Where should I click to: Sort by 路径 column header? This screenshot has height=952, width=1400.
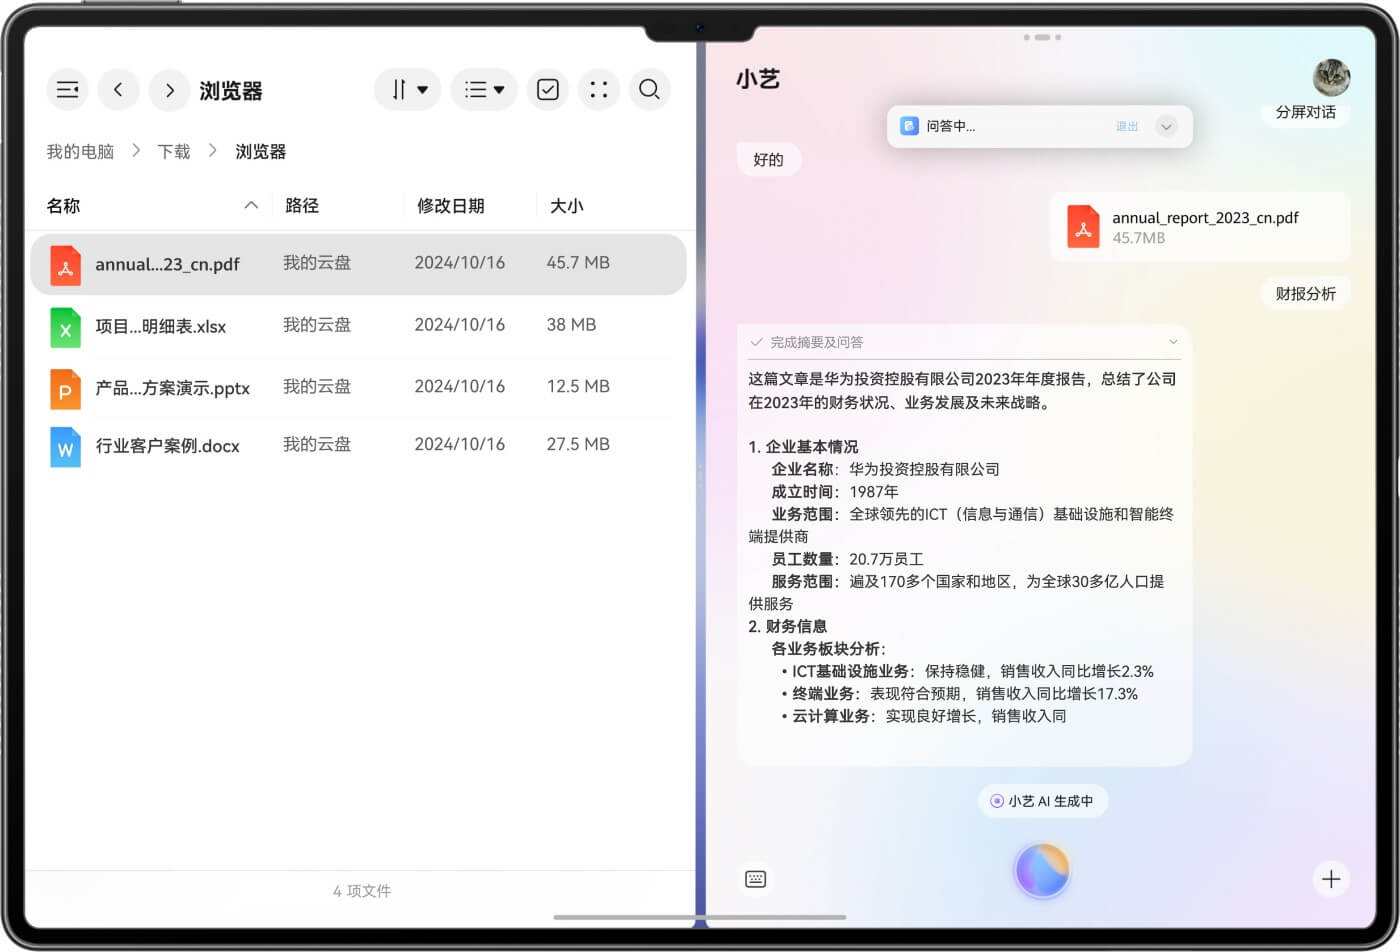[302, 205]
